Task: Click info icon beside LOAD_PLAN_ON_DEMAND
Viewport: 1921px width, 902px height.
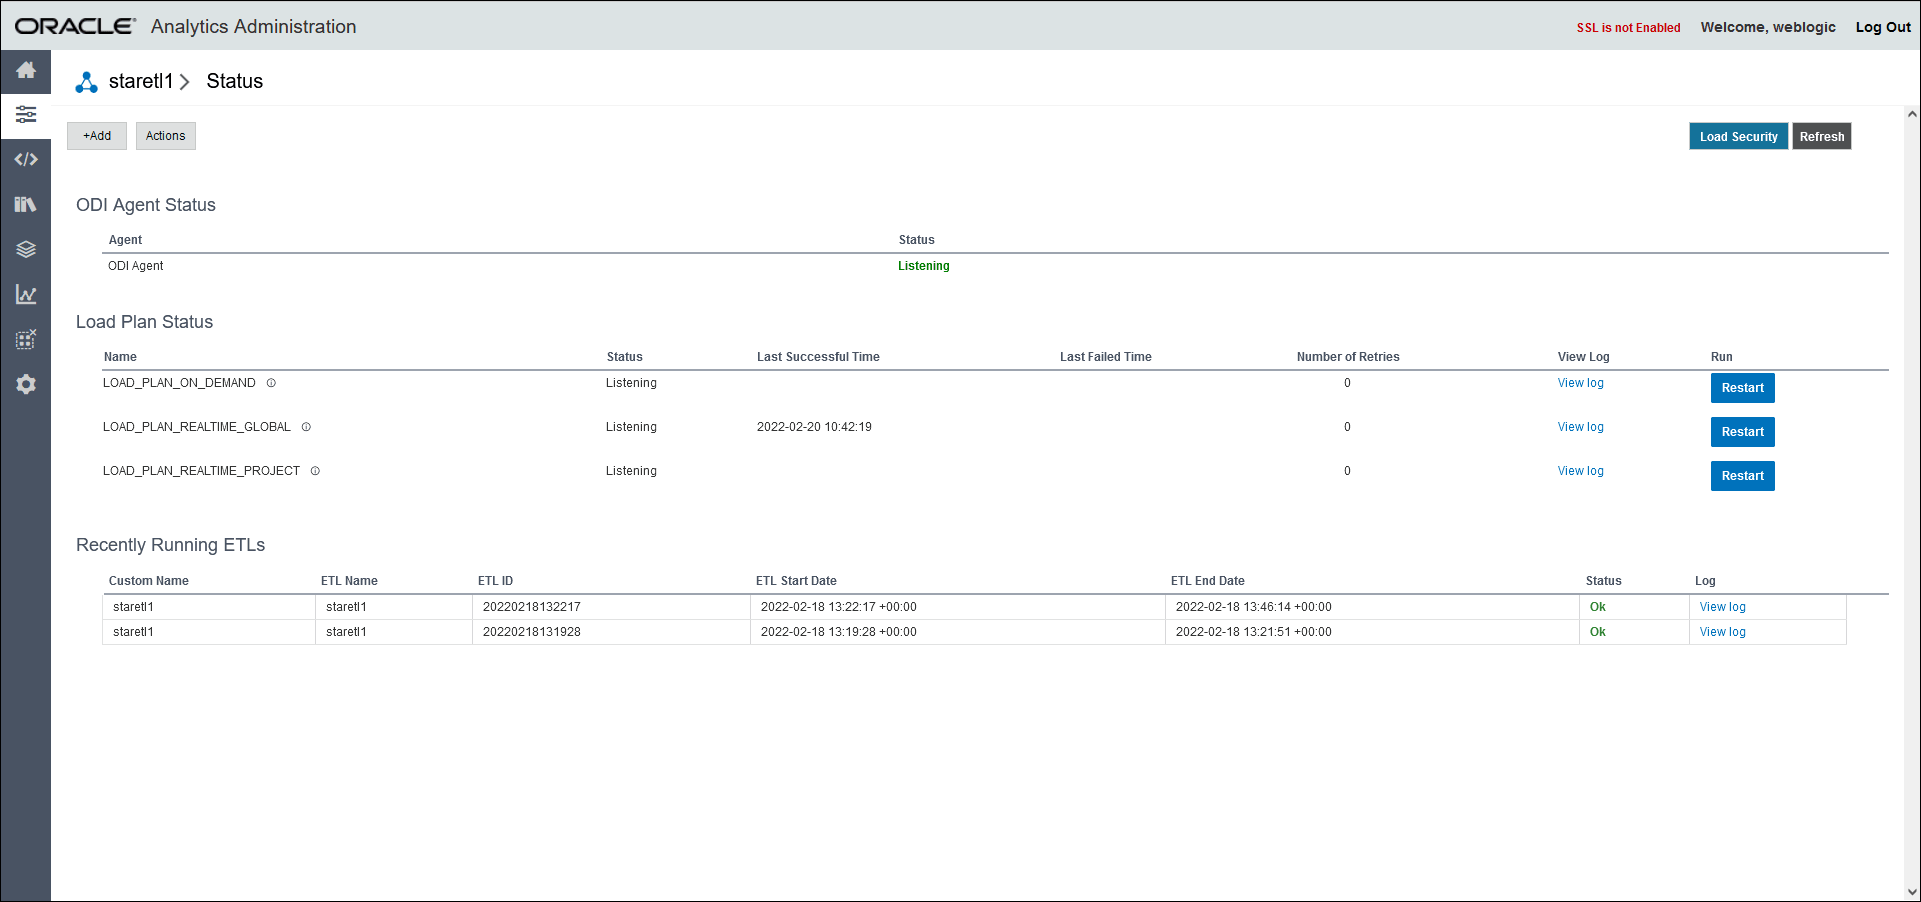Action: [x=271, y=383]
